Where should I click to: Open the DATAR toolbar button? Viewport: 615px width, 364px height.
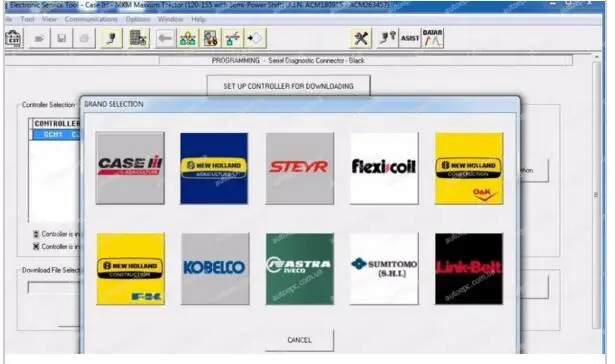433,38
